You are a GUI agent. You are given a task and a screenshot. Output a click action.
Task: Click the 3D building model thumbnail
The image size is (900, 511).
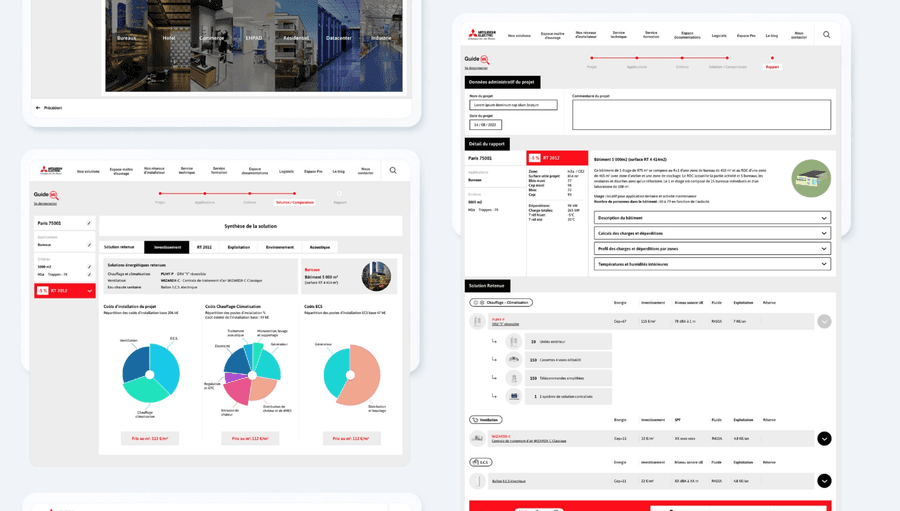click(x=811, y=179)
